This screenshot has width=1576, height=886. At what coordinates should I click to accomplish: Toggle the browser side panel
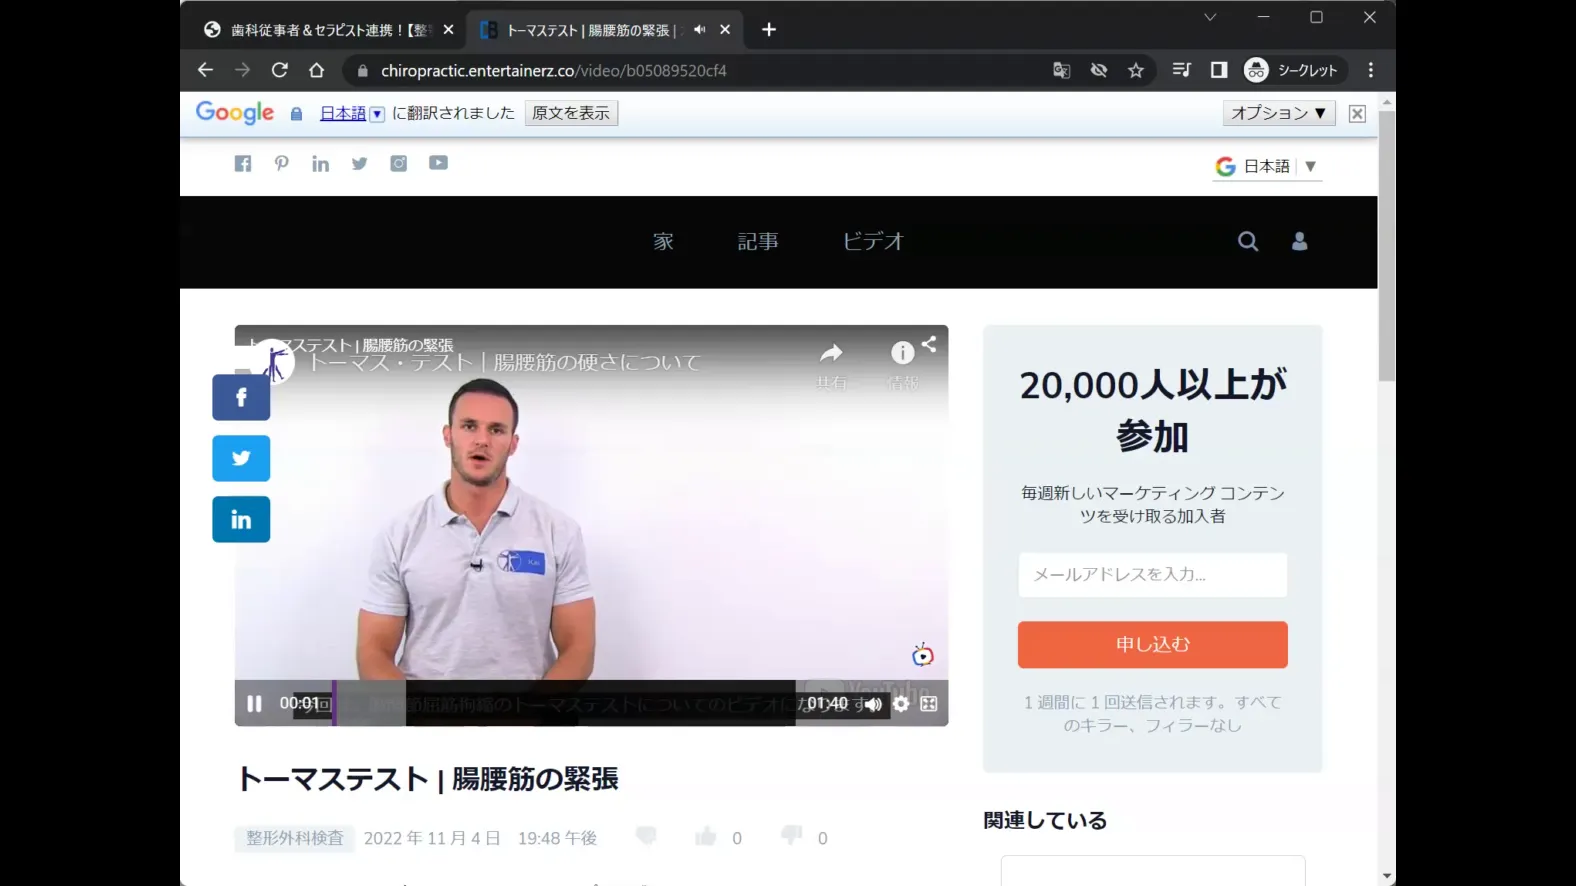pyautogui.click(x=1219, y=70)
